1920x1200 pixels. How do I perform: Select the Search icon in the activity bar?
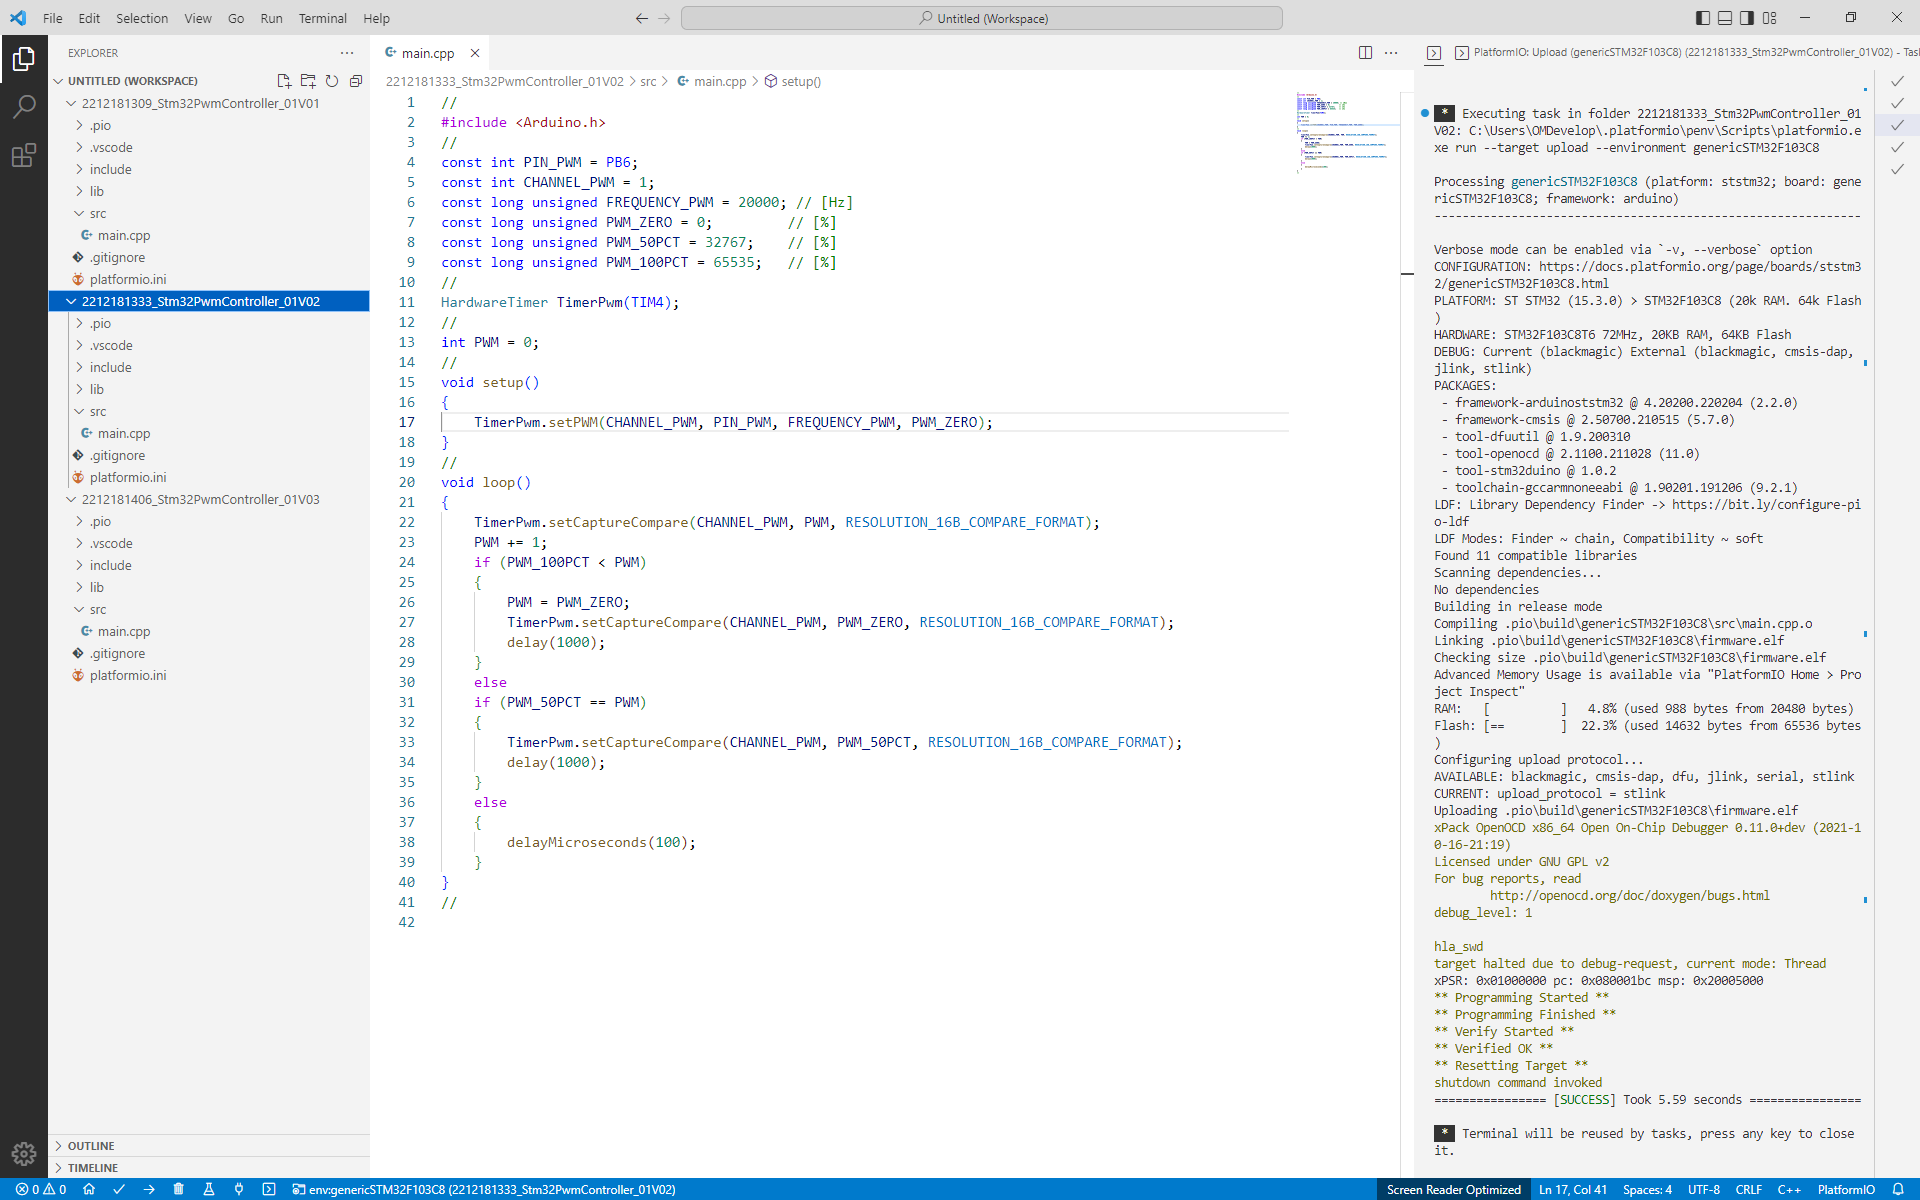coord(24,105)
